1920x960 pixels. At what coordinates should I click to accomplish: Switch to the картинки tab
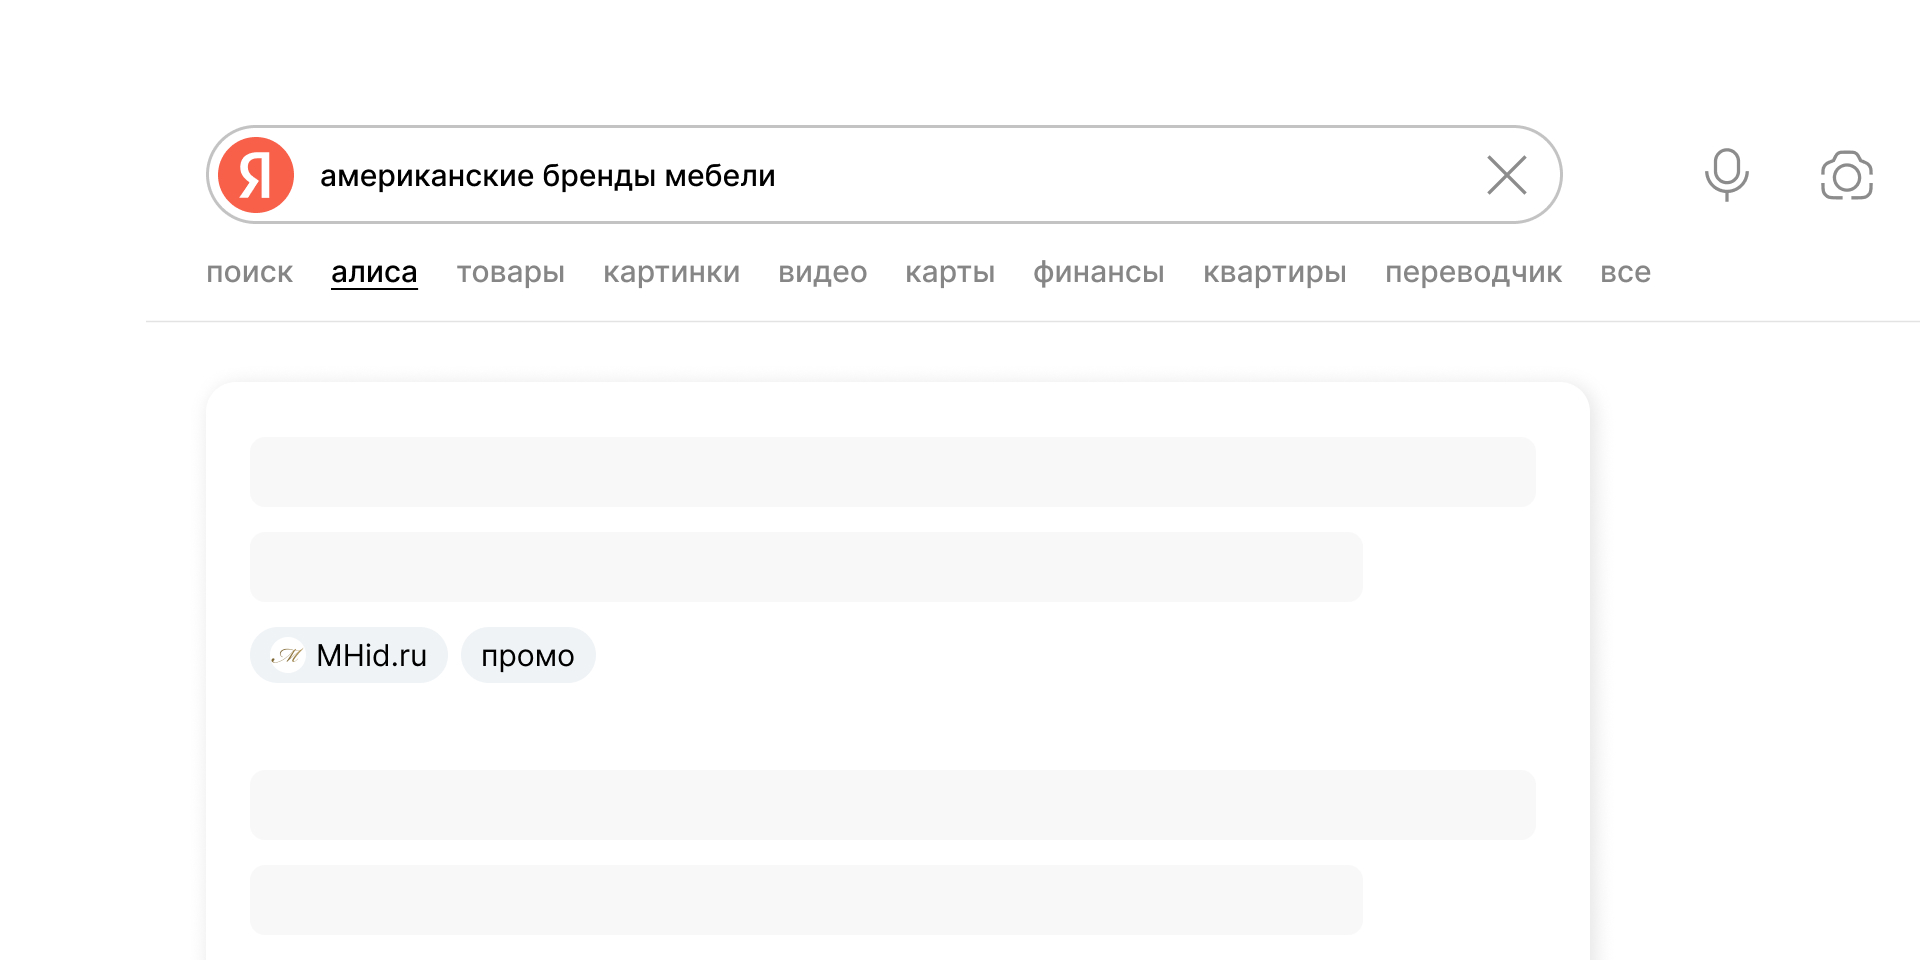671,272
